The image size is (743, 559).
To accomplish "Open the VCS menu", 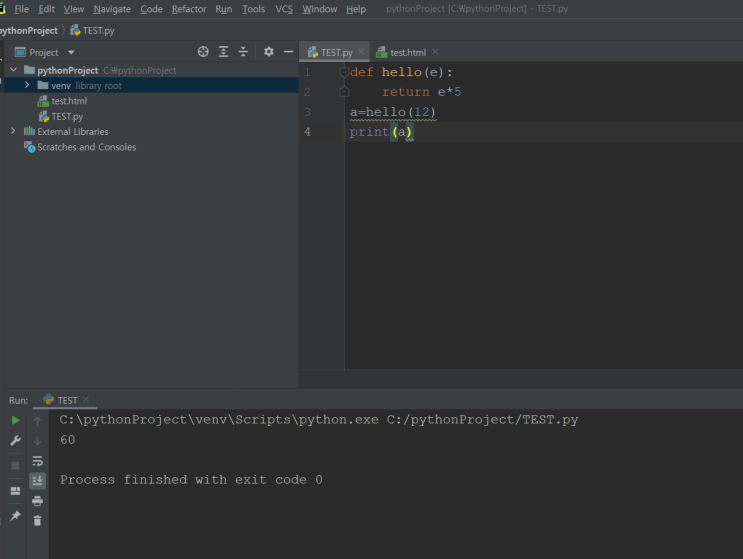I will 284,9.
